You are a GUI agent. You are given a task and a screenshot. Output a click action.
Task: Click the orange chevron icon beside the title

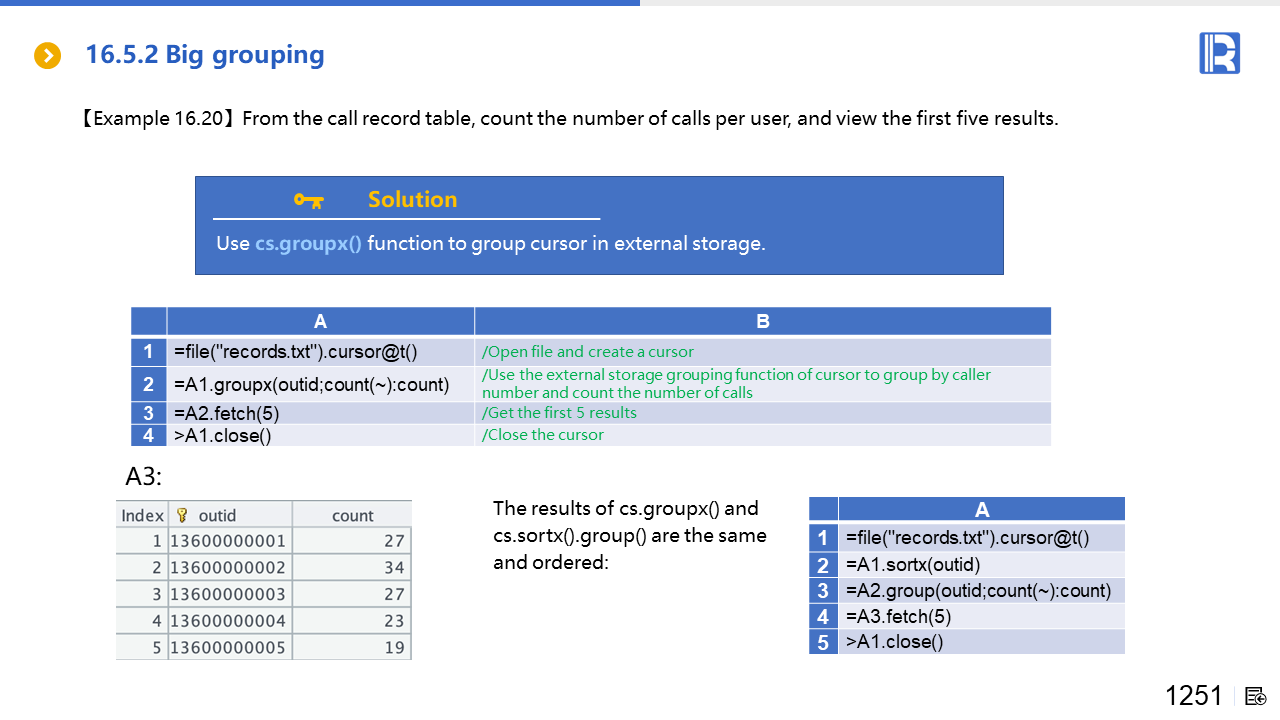click(47, 56)
